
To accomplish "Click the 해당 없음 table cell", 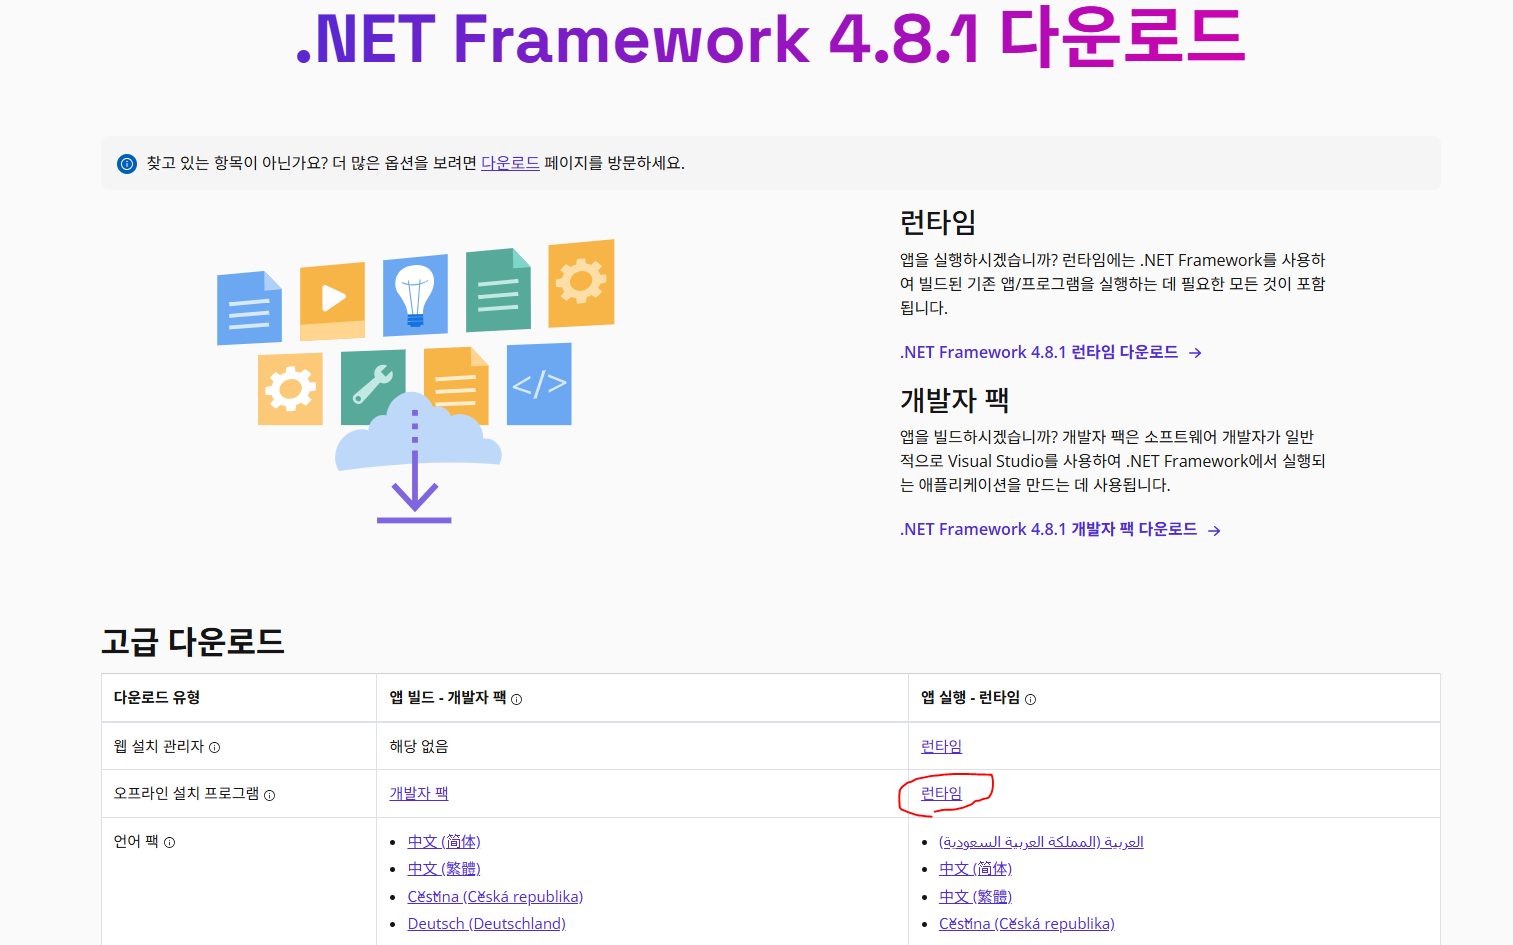I will [x=642, y=746].
